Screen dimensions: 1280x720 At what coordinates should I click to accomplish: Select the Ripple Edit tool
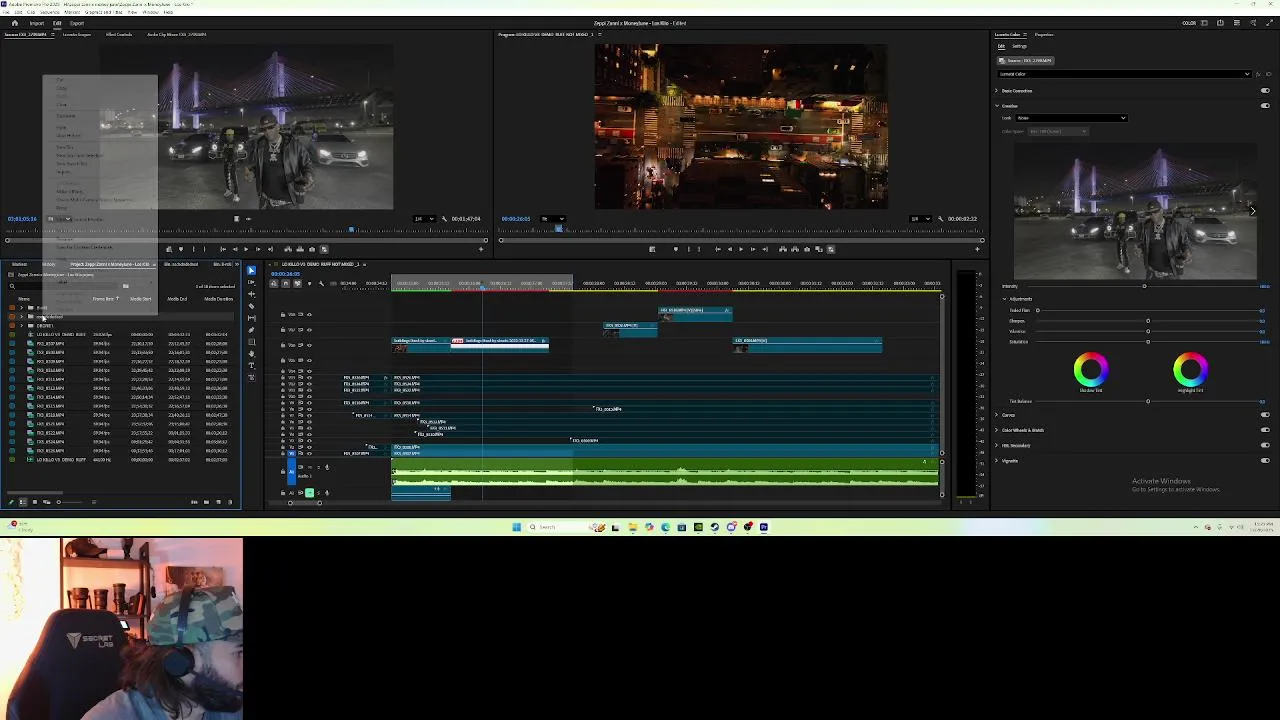pyautogui.click(x=251, y=294)
